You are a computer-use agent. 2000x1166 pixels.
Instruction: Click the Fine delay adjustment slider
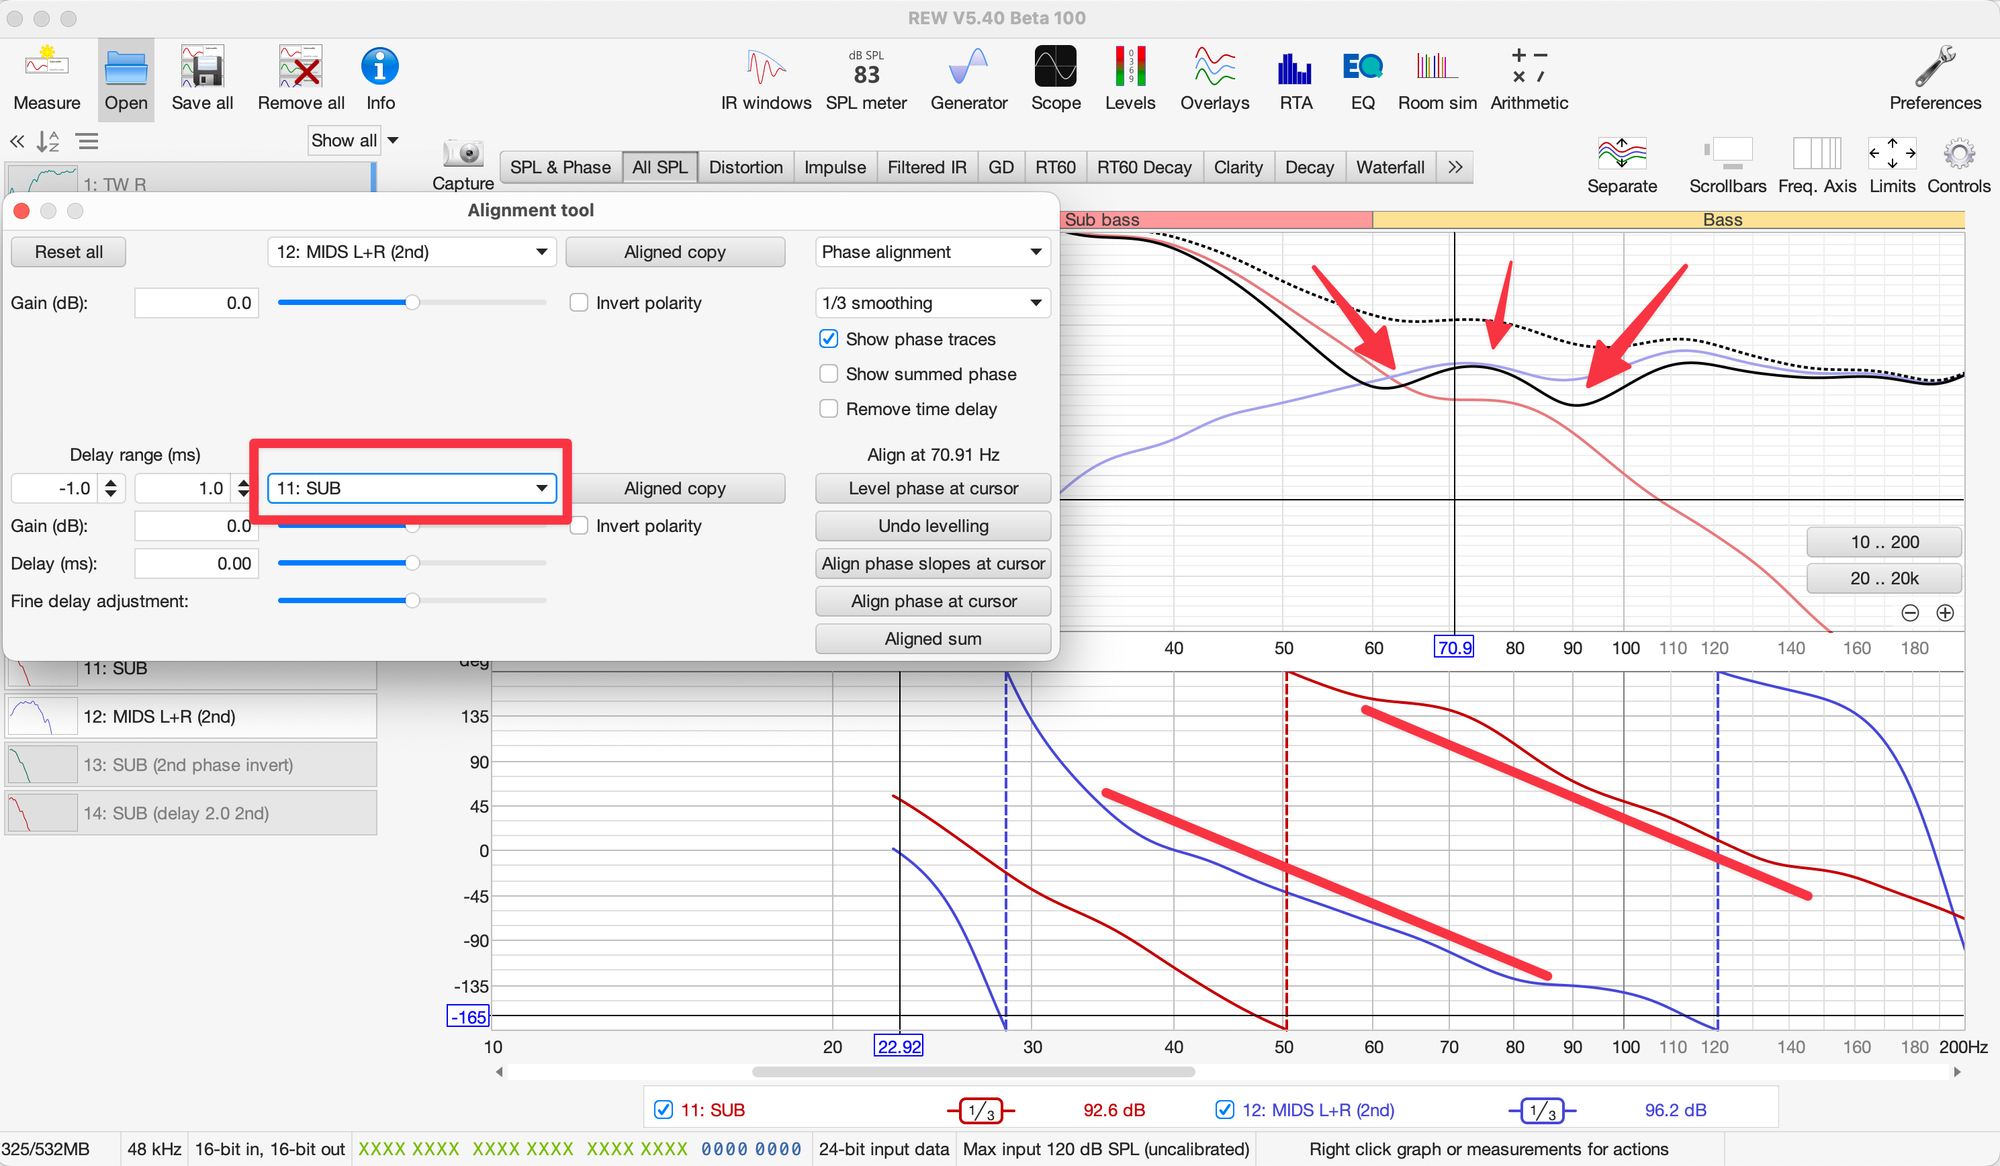pos(411,601)
